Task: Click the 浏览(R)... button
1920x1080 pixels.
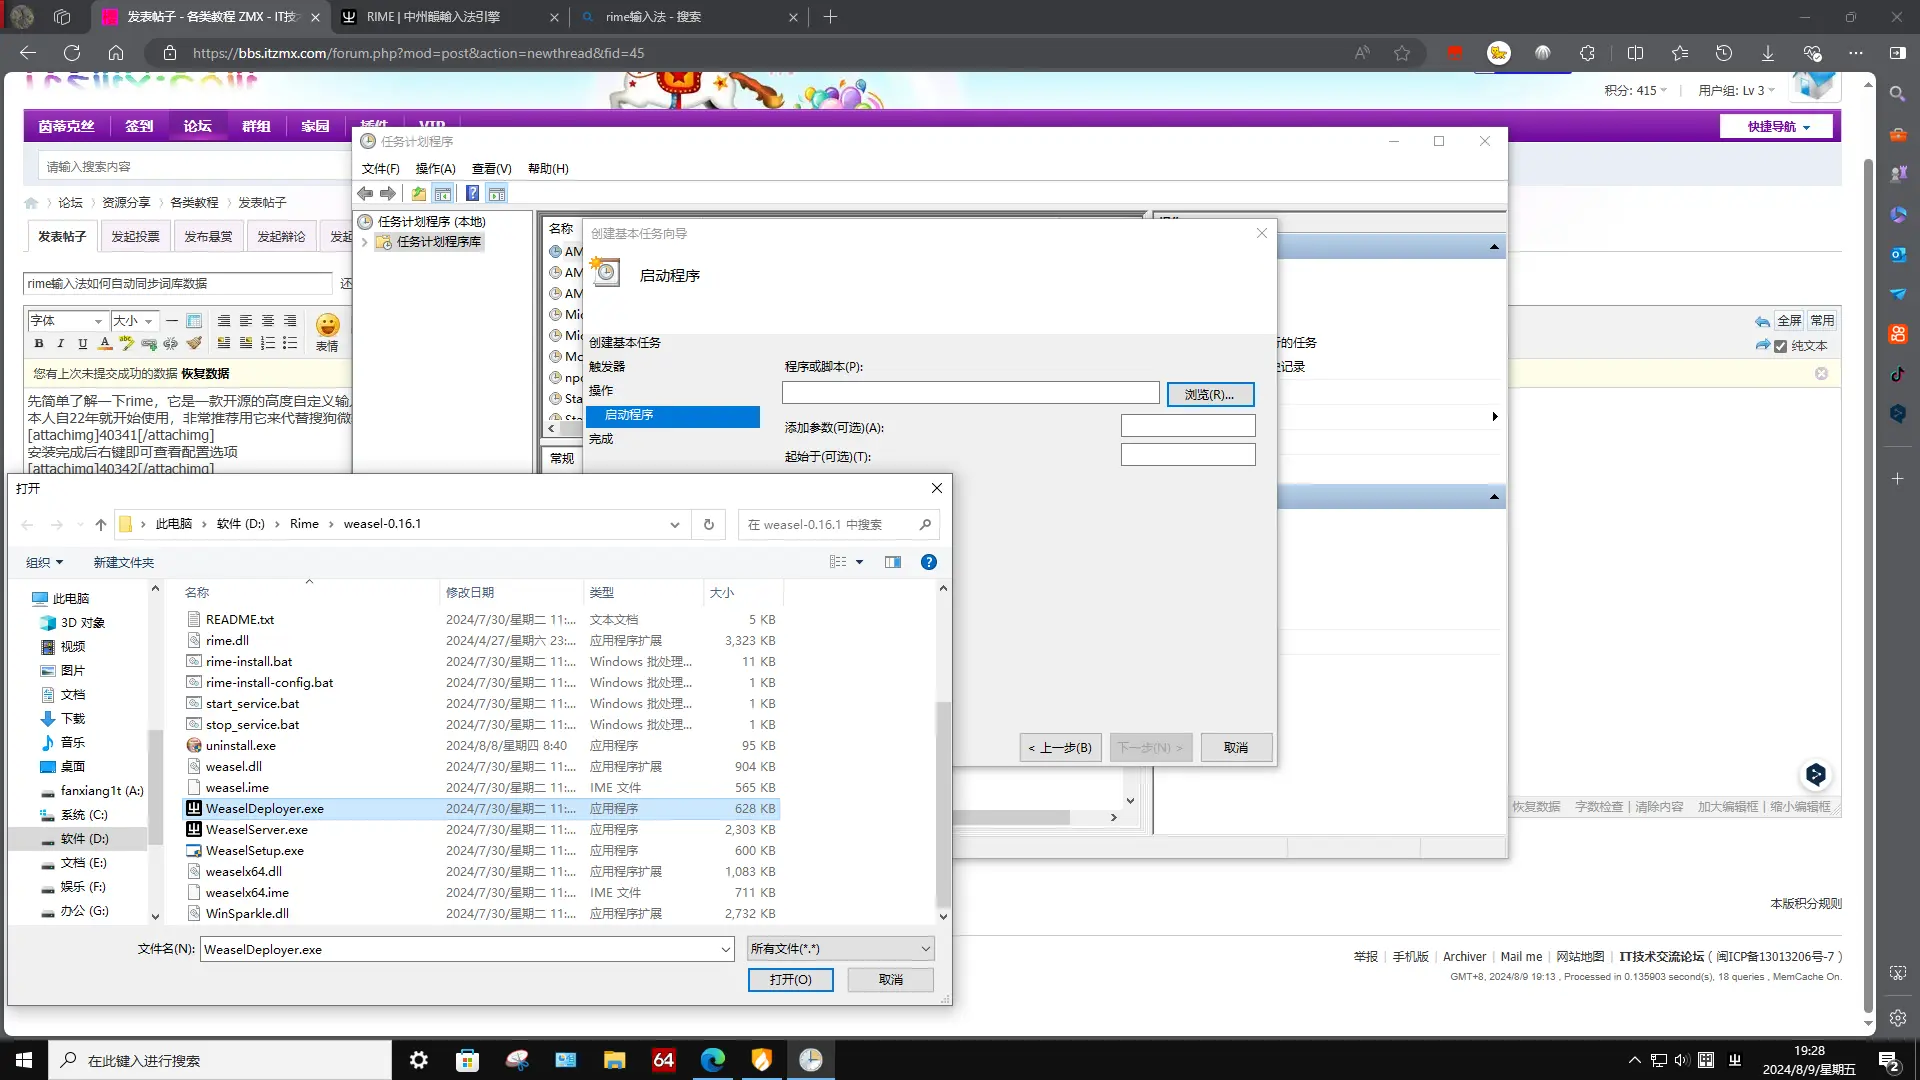Action: [1210, 394]
